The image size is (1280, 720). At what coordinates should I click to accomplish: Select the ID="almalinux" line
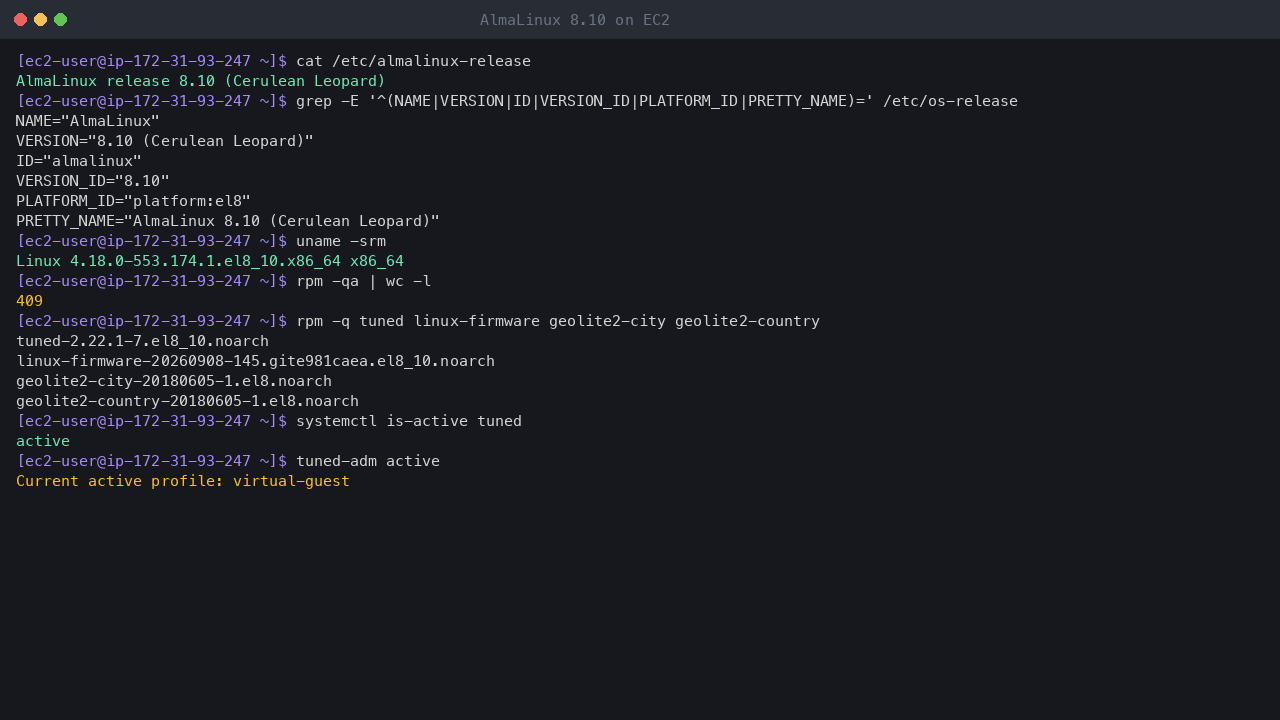click(x=79, y=161)
